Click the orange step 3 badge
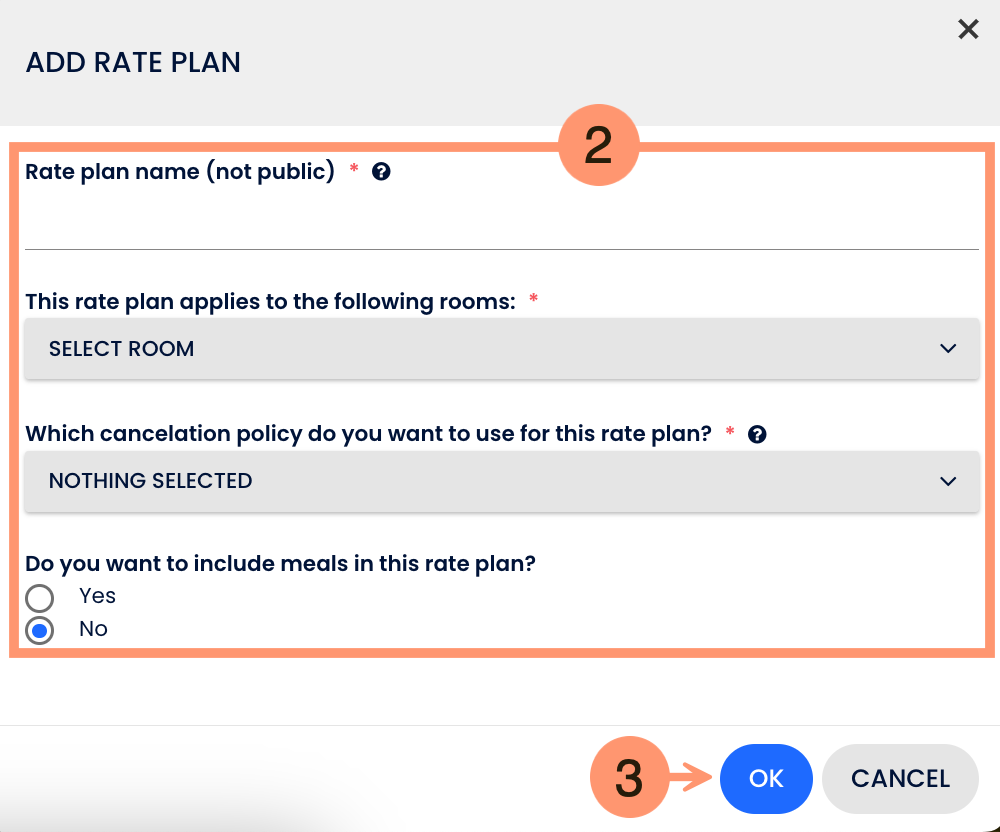Screen dimensions: 1000x832 tap(628, 778)
